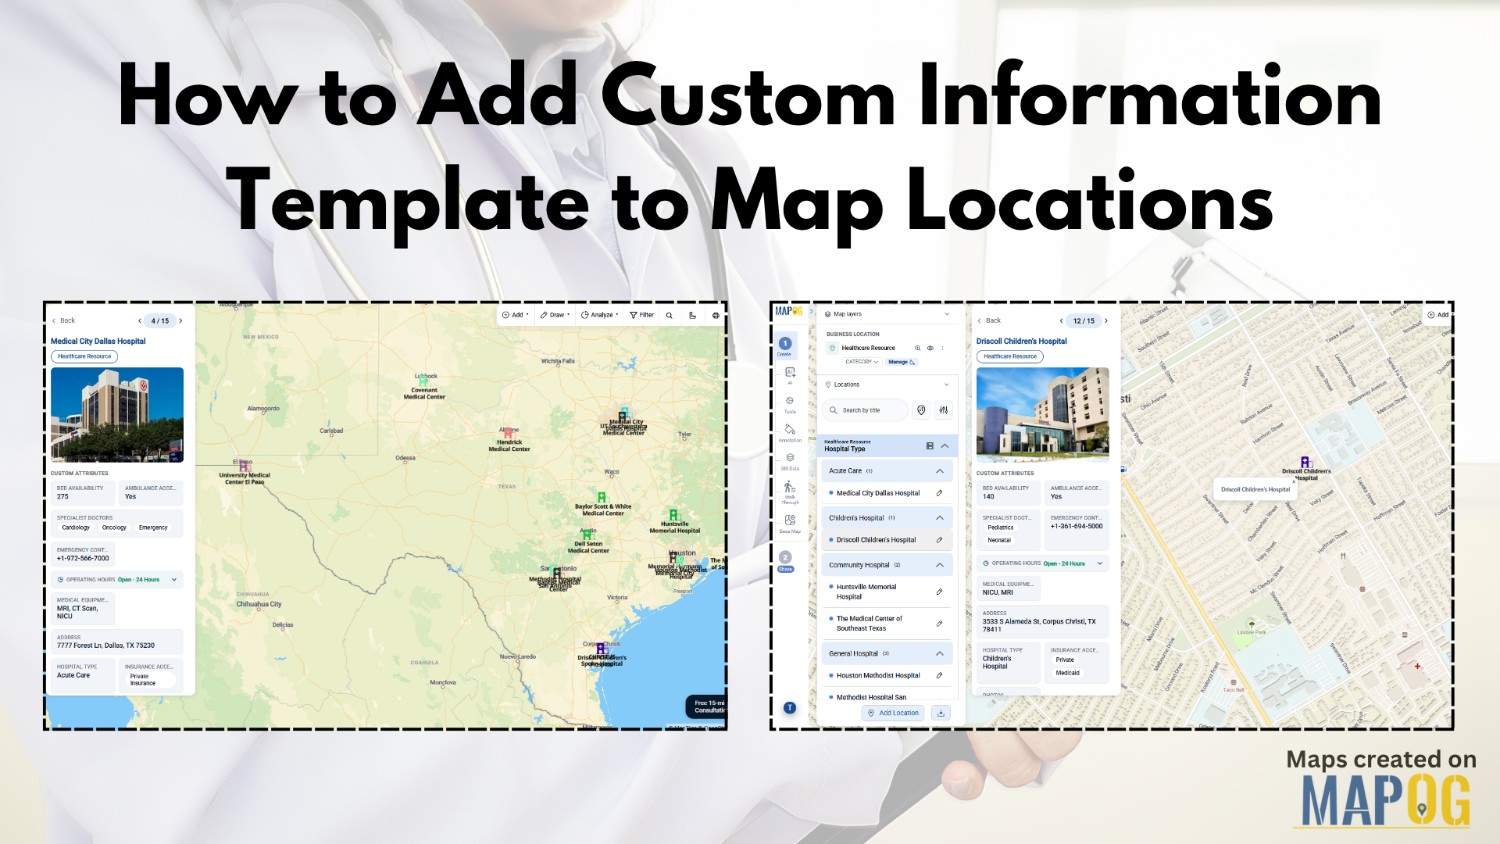This screenshot has height=844, width=1500.
Task: Edit The Medical Center of Southeast Texas
Action: coord(939,624)
